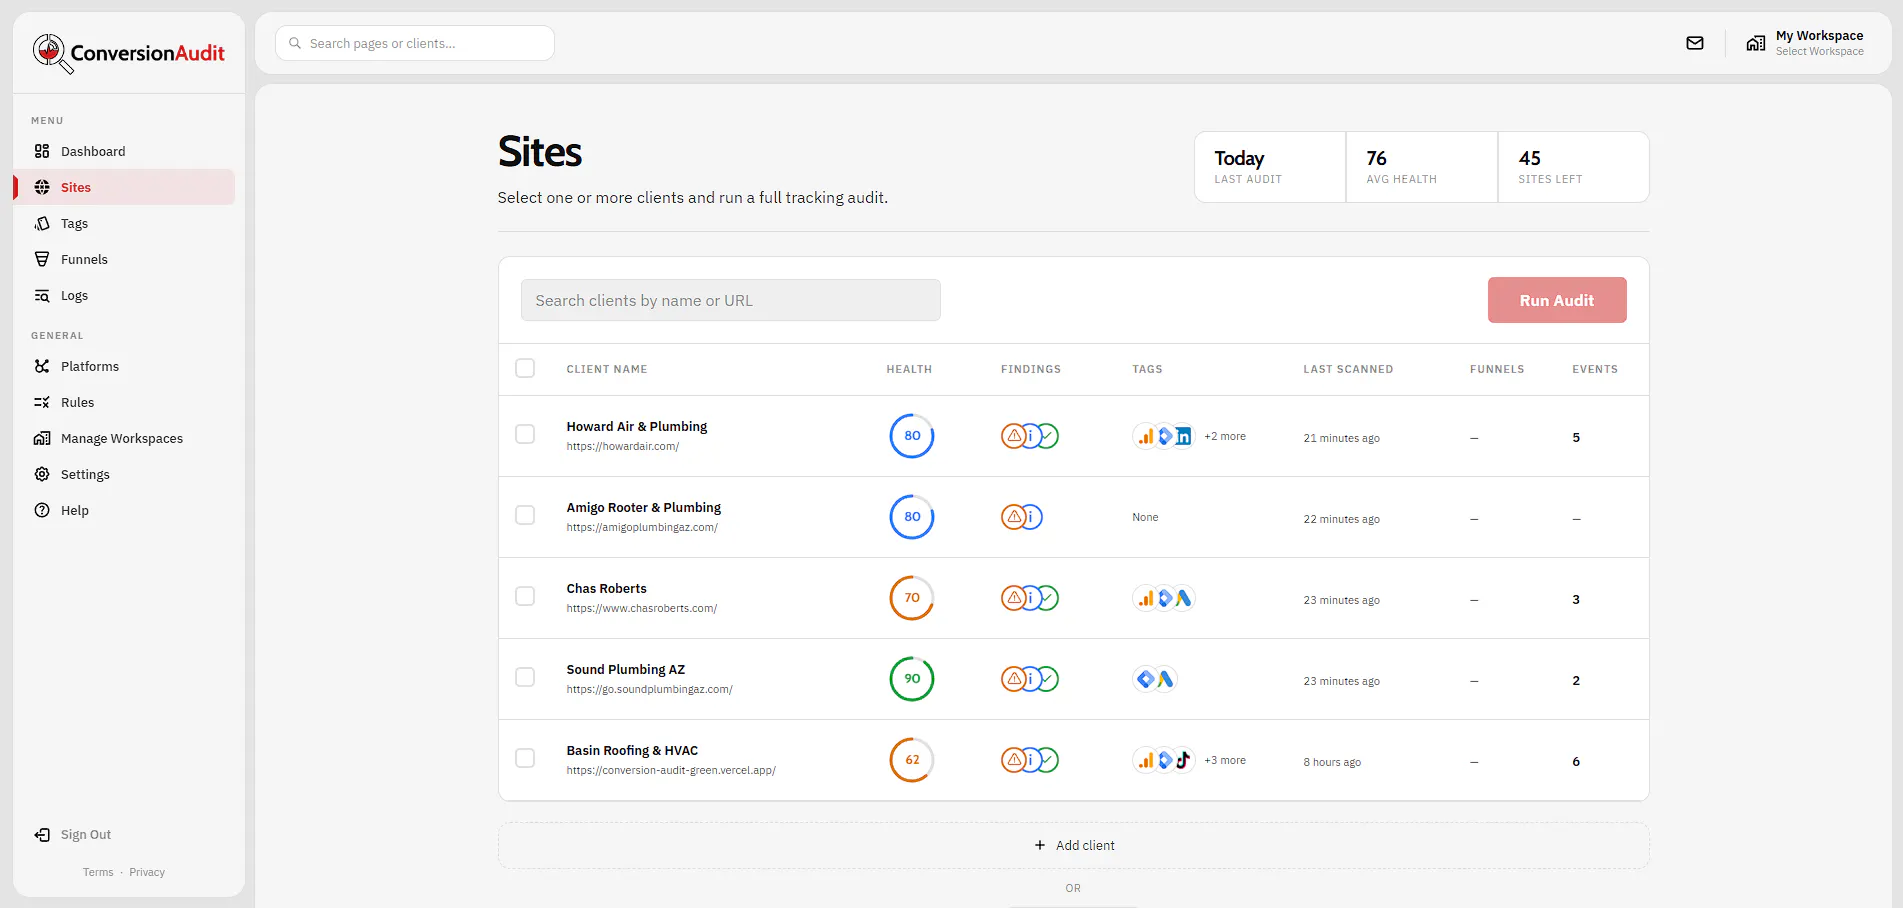
Task: Open the mail envelope icon
Action: [x=1695, y=43]
